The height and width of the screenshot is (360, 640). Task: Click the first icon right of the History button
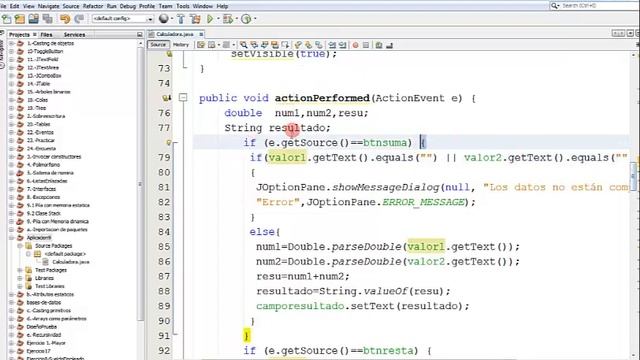point(201,45)
